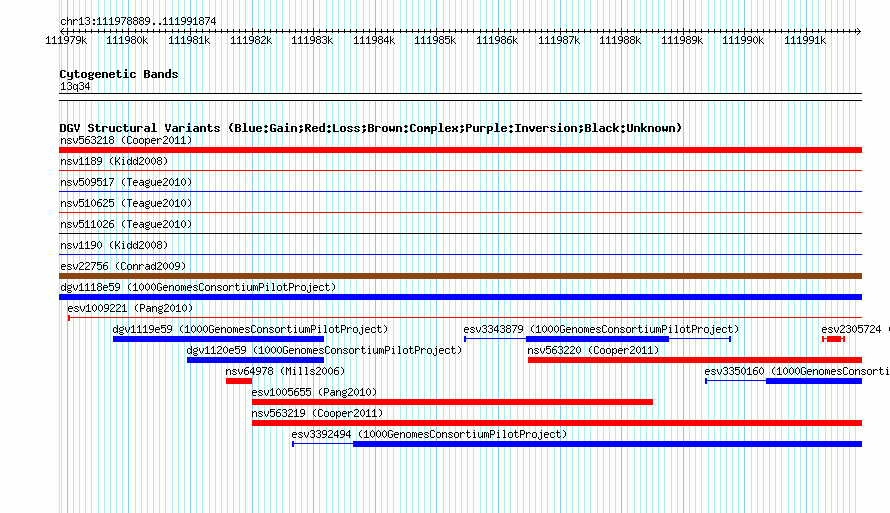Open the dgv1119e59 variant text label
890x513 pixels.
click(x=250, y=329)
